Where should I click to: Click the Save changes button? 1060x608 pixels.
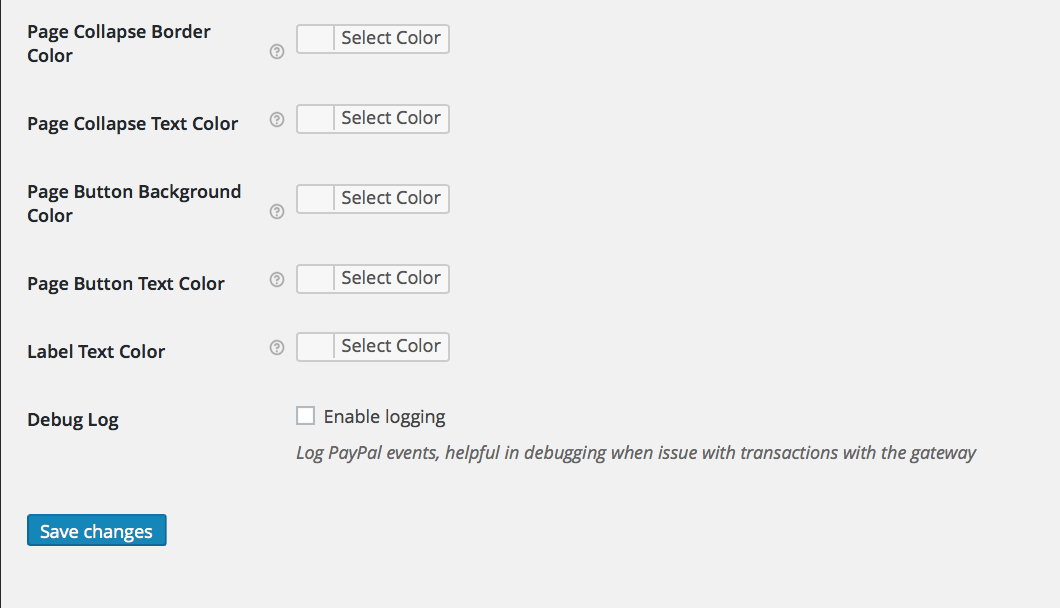tap(97, 531)
